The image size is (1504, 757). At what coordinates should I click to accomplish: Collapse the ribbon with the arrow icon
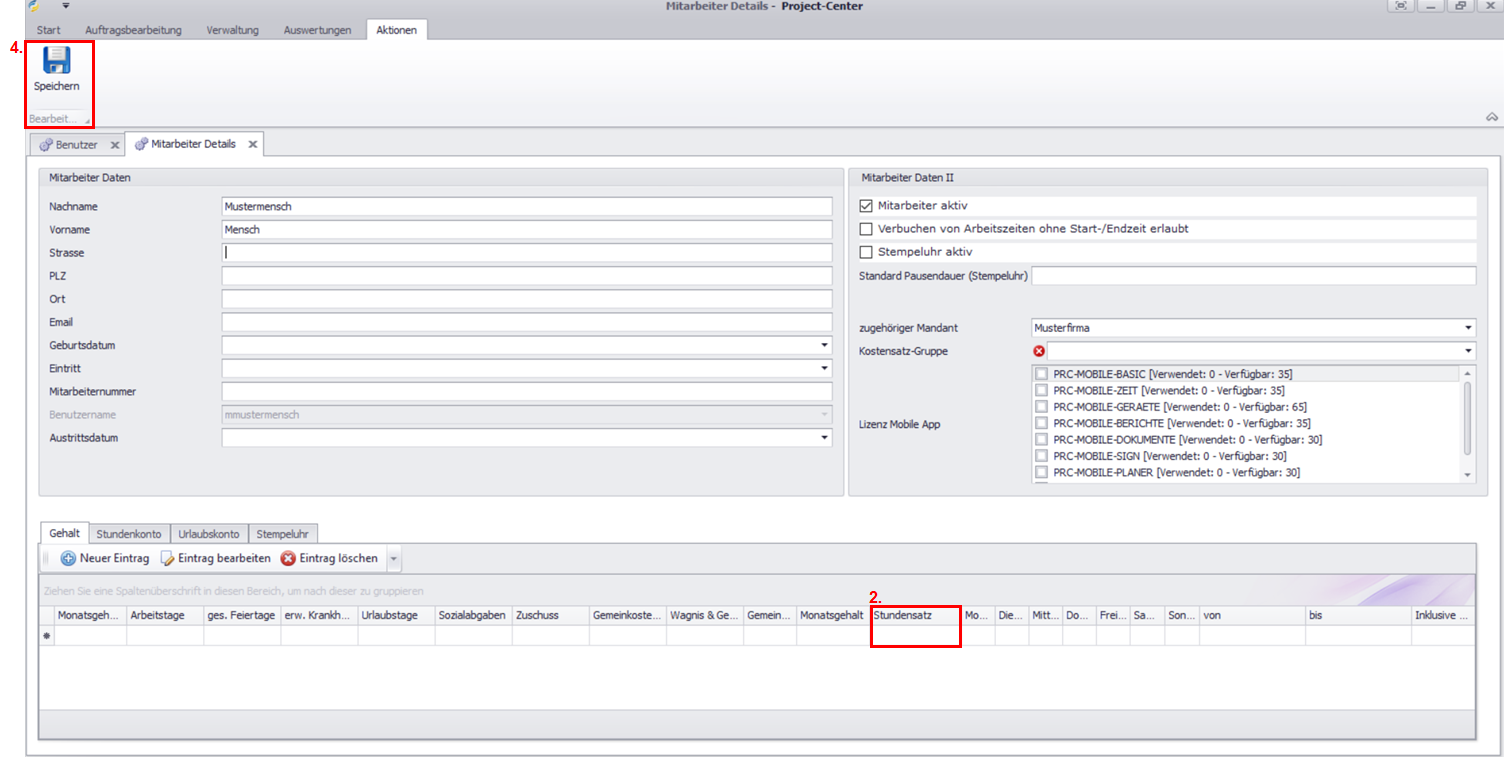(x=1491, y=117)
